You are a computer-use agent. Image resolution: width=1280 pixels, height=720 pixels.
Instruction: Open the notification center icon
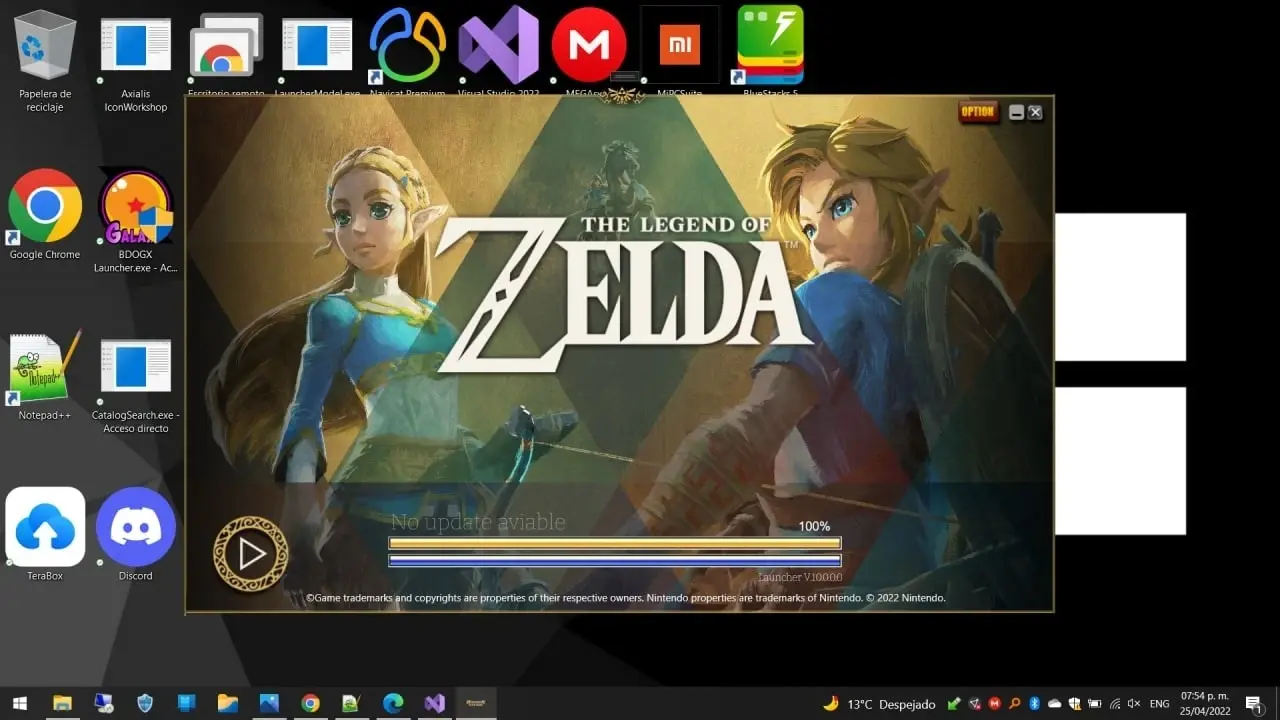click(1255, 704)
